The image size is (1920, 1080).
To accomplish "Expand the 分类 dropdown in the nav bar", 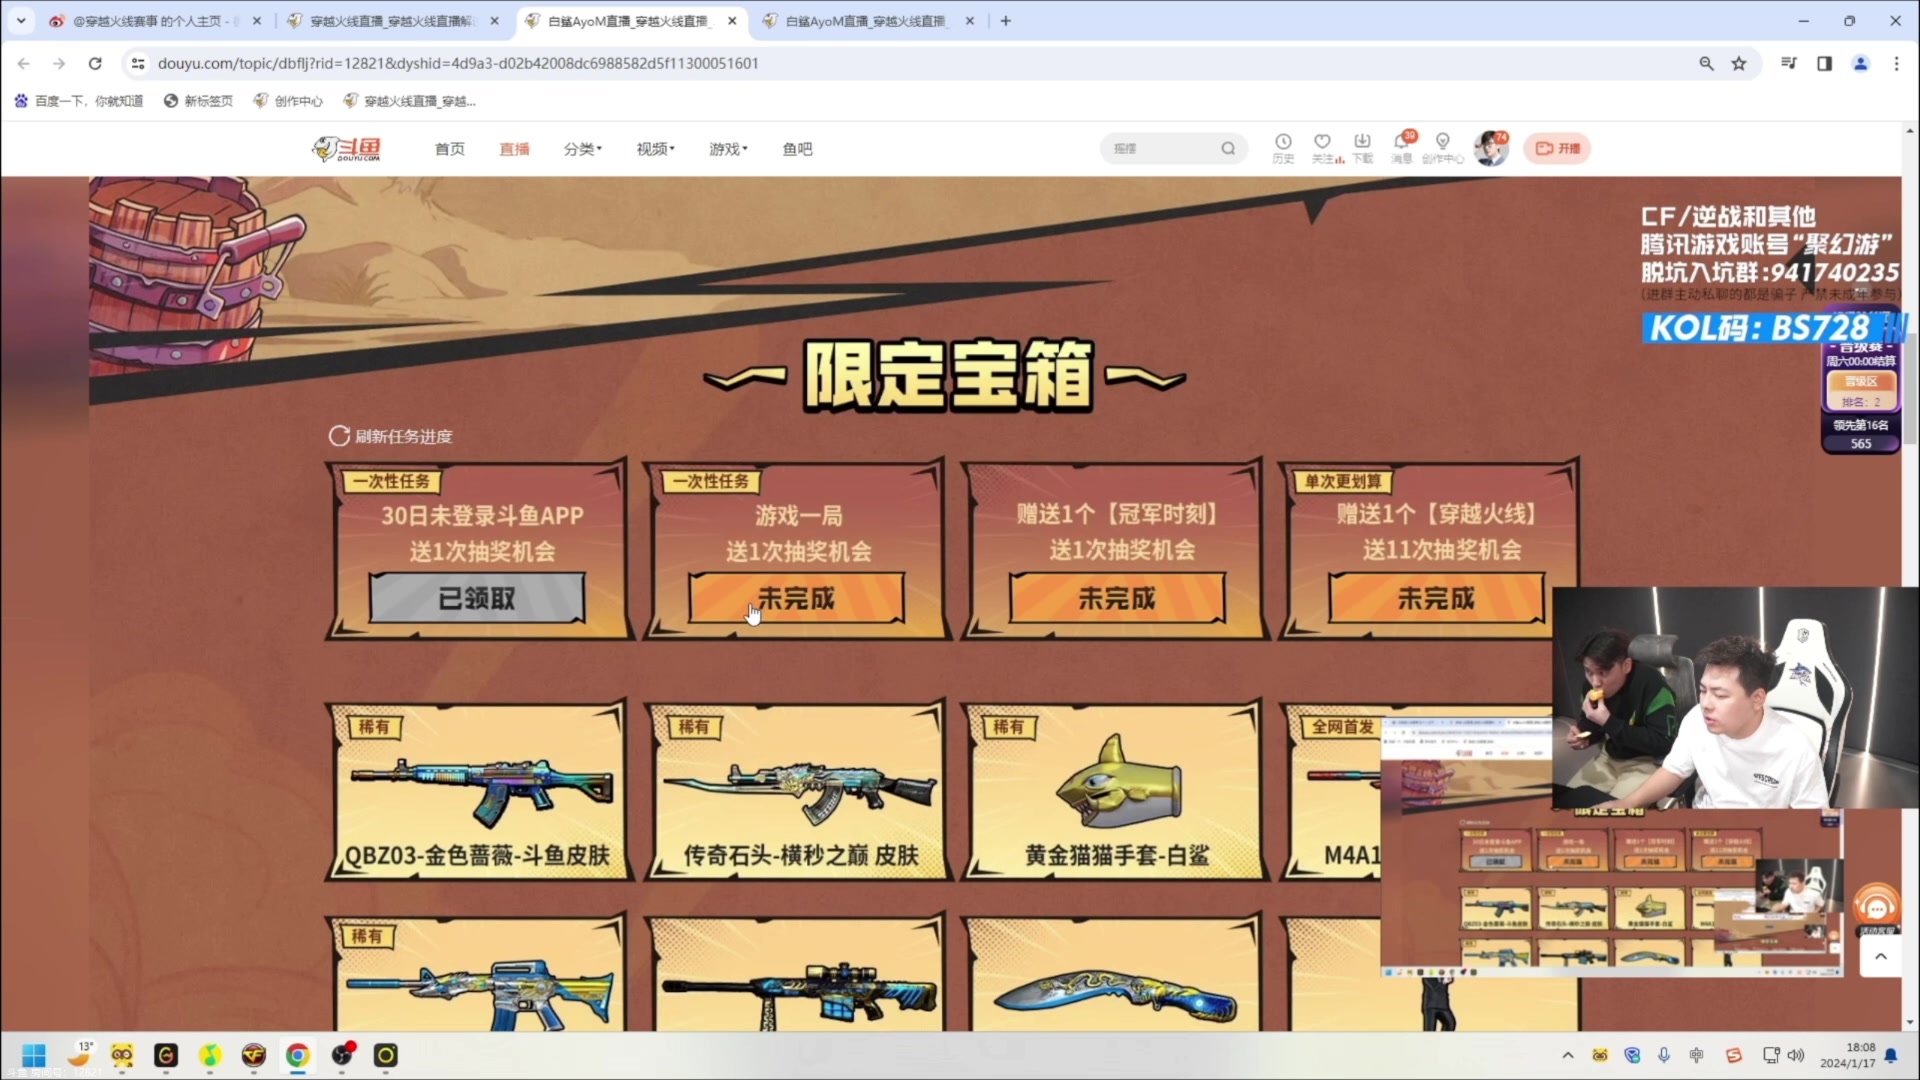I will click(x=582, y=149).
